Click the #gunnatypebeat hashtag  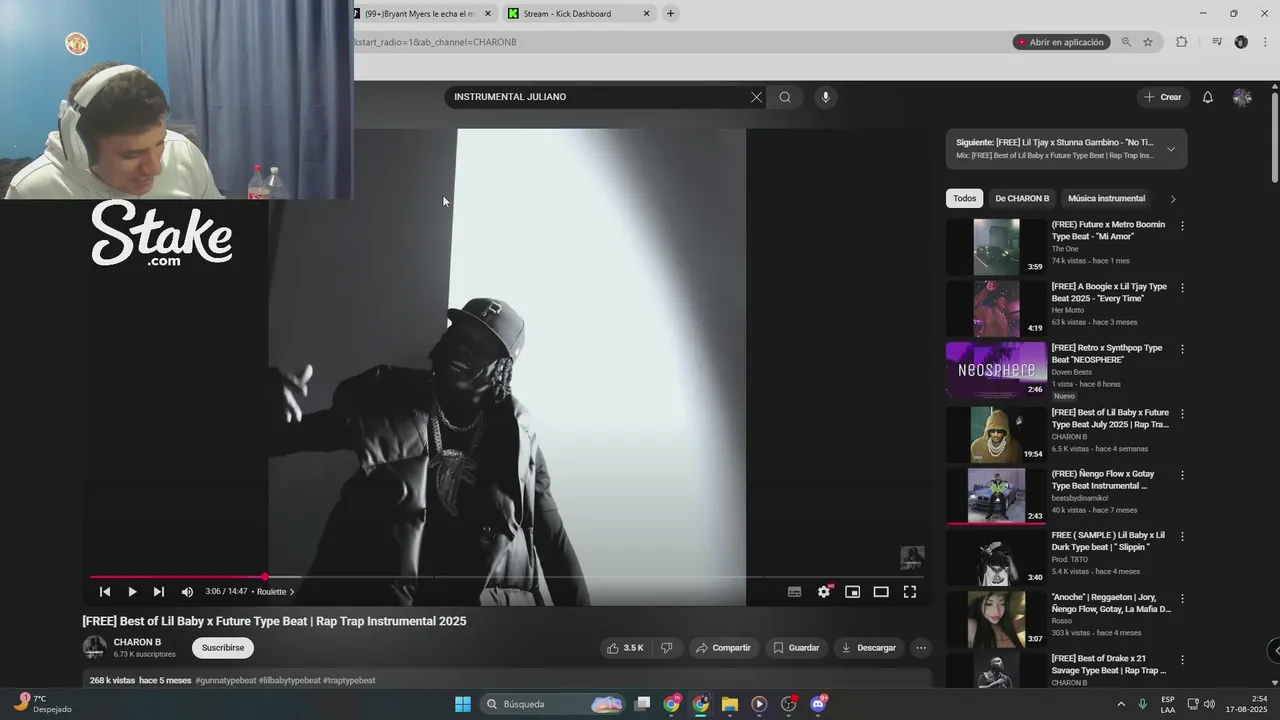tap(226, 681)
